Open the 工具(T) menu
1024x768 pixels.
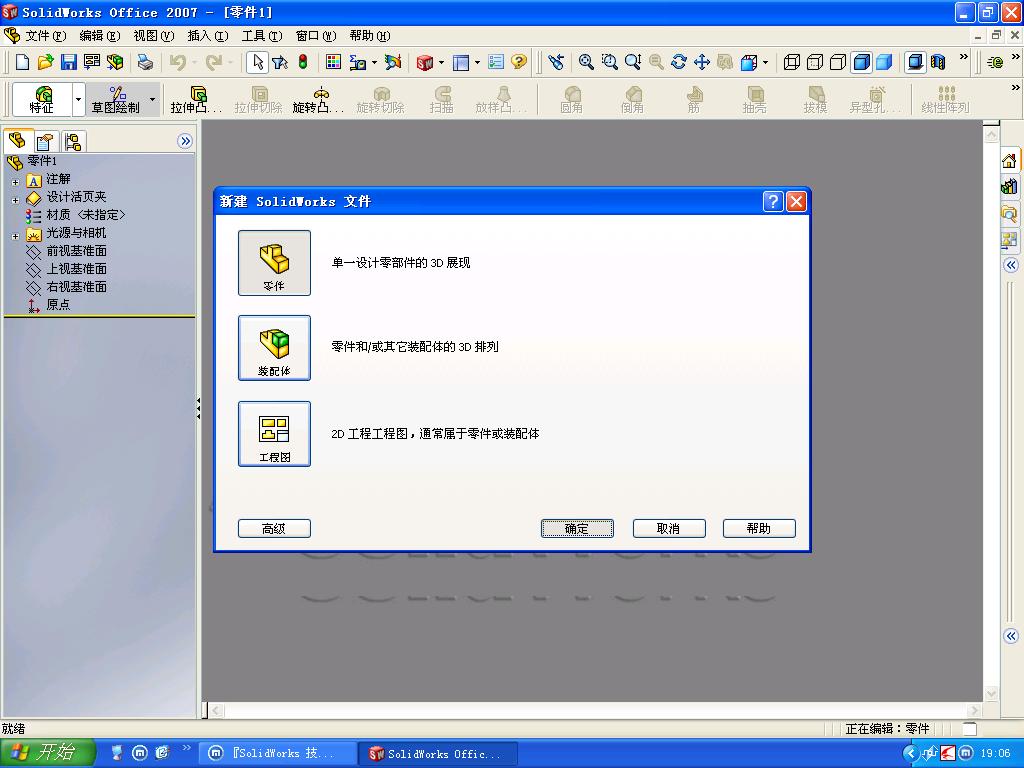pyautogui.click(x=262, y=36)
